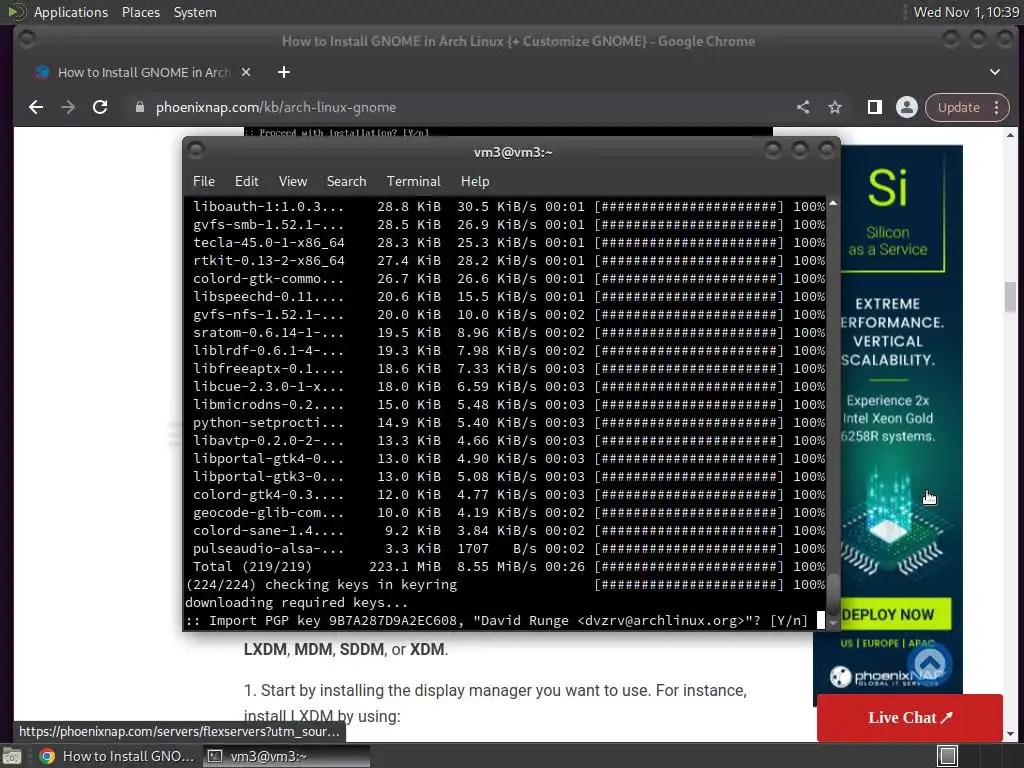Open Chrome three-dot menu

[997, 107]
